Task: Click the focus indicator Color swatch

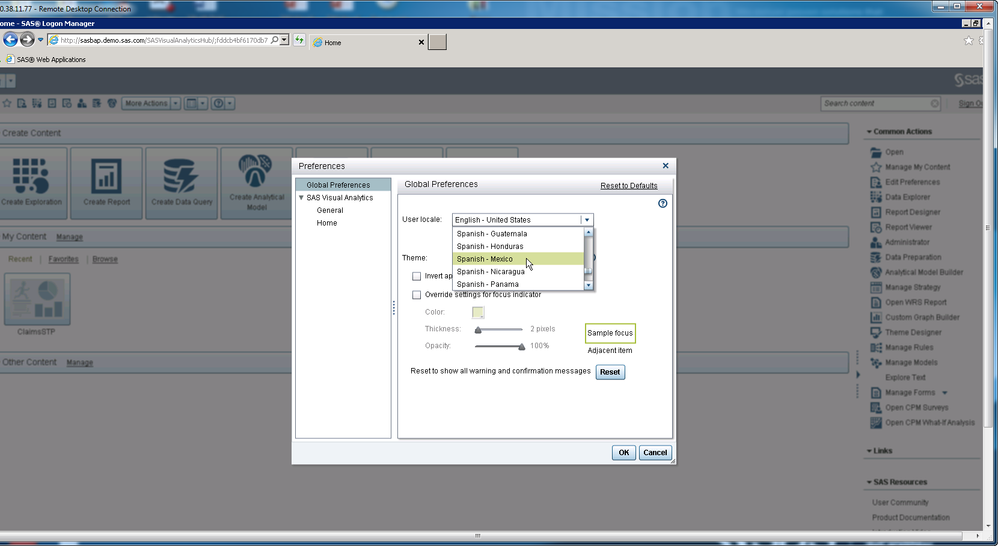Action: (478, 312)
